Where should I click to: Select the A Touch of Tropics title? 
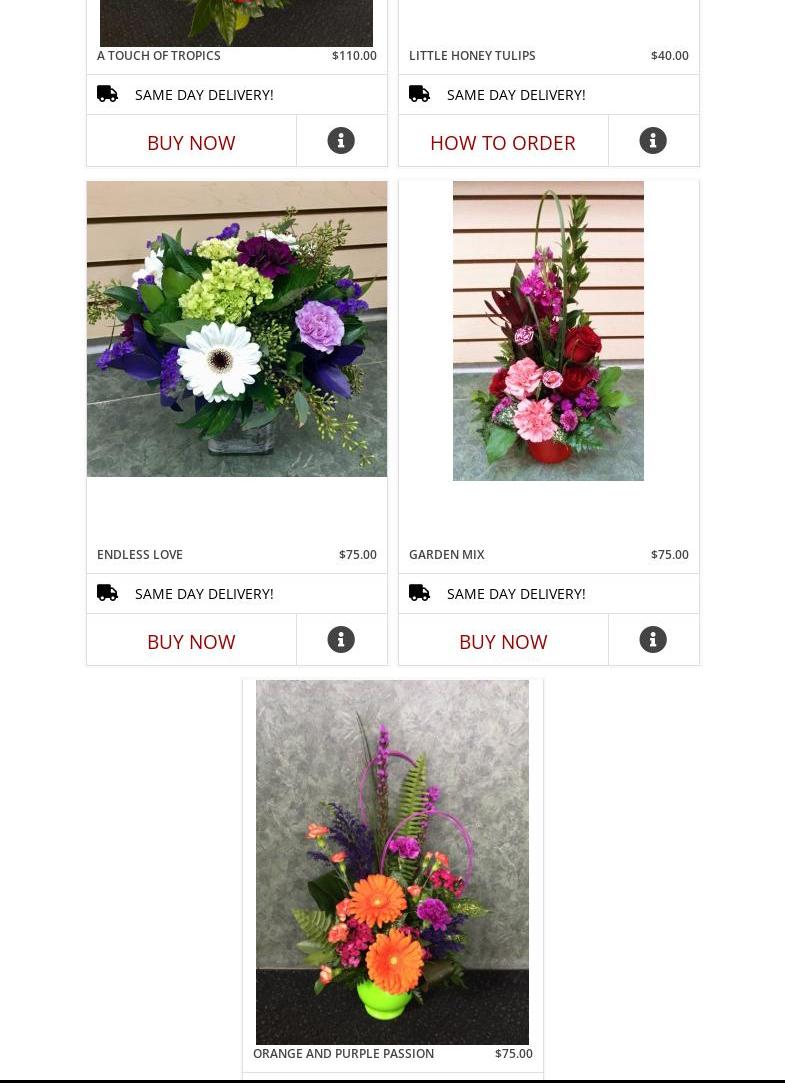pyautogui.click(x=159, y=56)
